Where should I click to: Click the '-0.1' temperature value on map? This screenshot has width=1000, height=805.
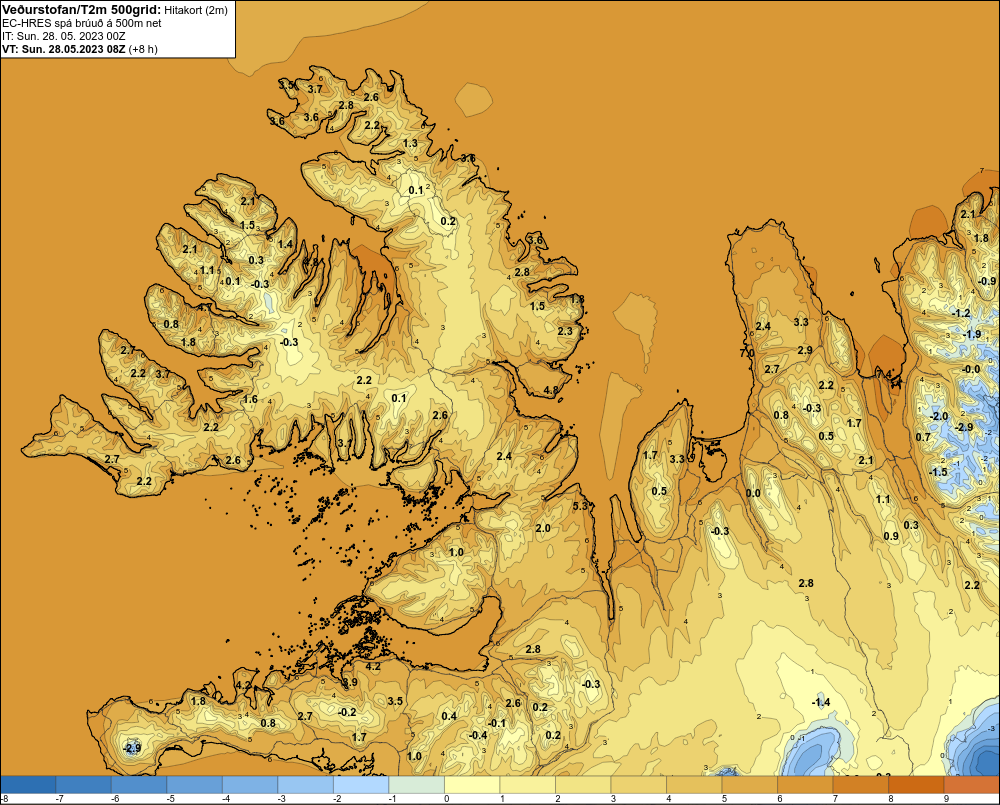[x=497, y=723]
